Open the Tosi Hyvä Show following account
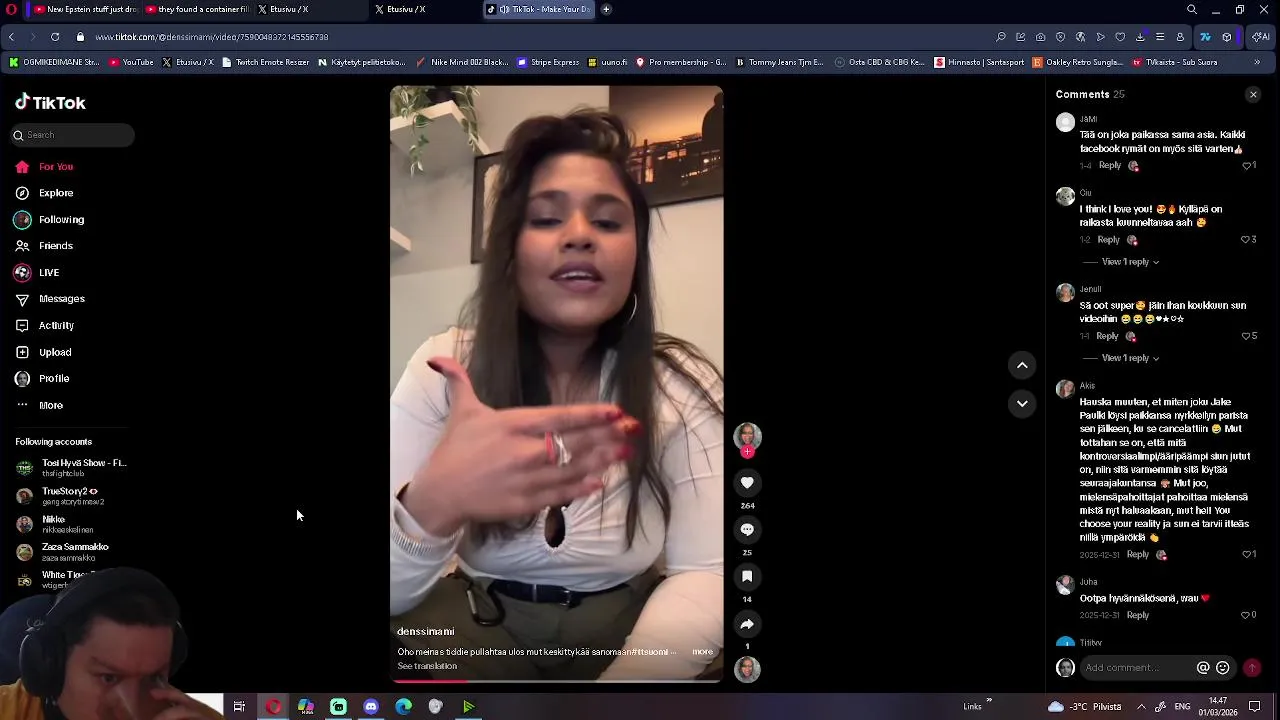1280x720 pixels. (x=71, y=467)
